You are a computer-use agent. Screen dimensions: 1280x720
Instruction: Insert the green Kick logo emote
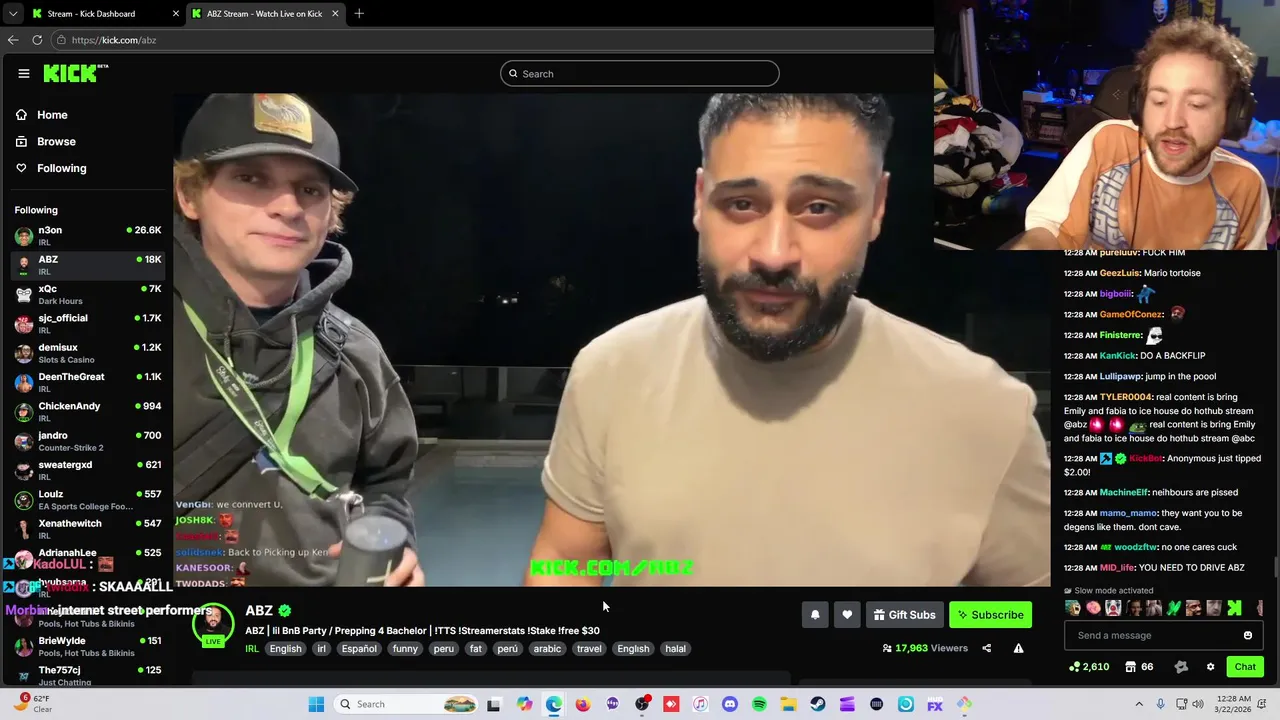click(1234, 608)
